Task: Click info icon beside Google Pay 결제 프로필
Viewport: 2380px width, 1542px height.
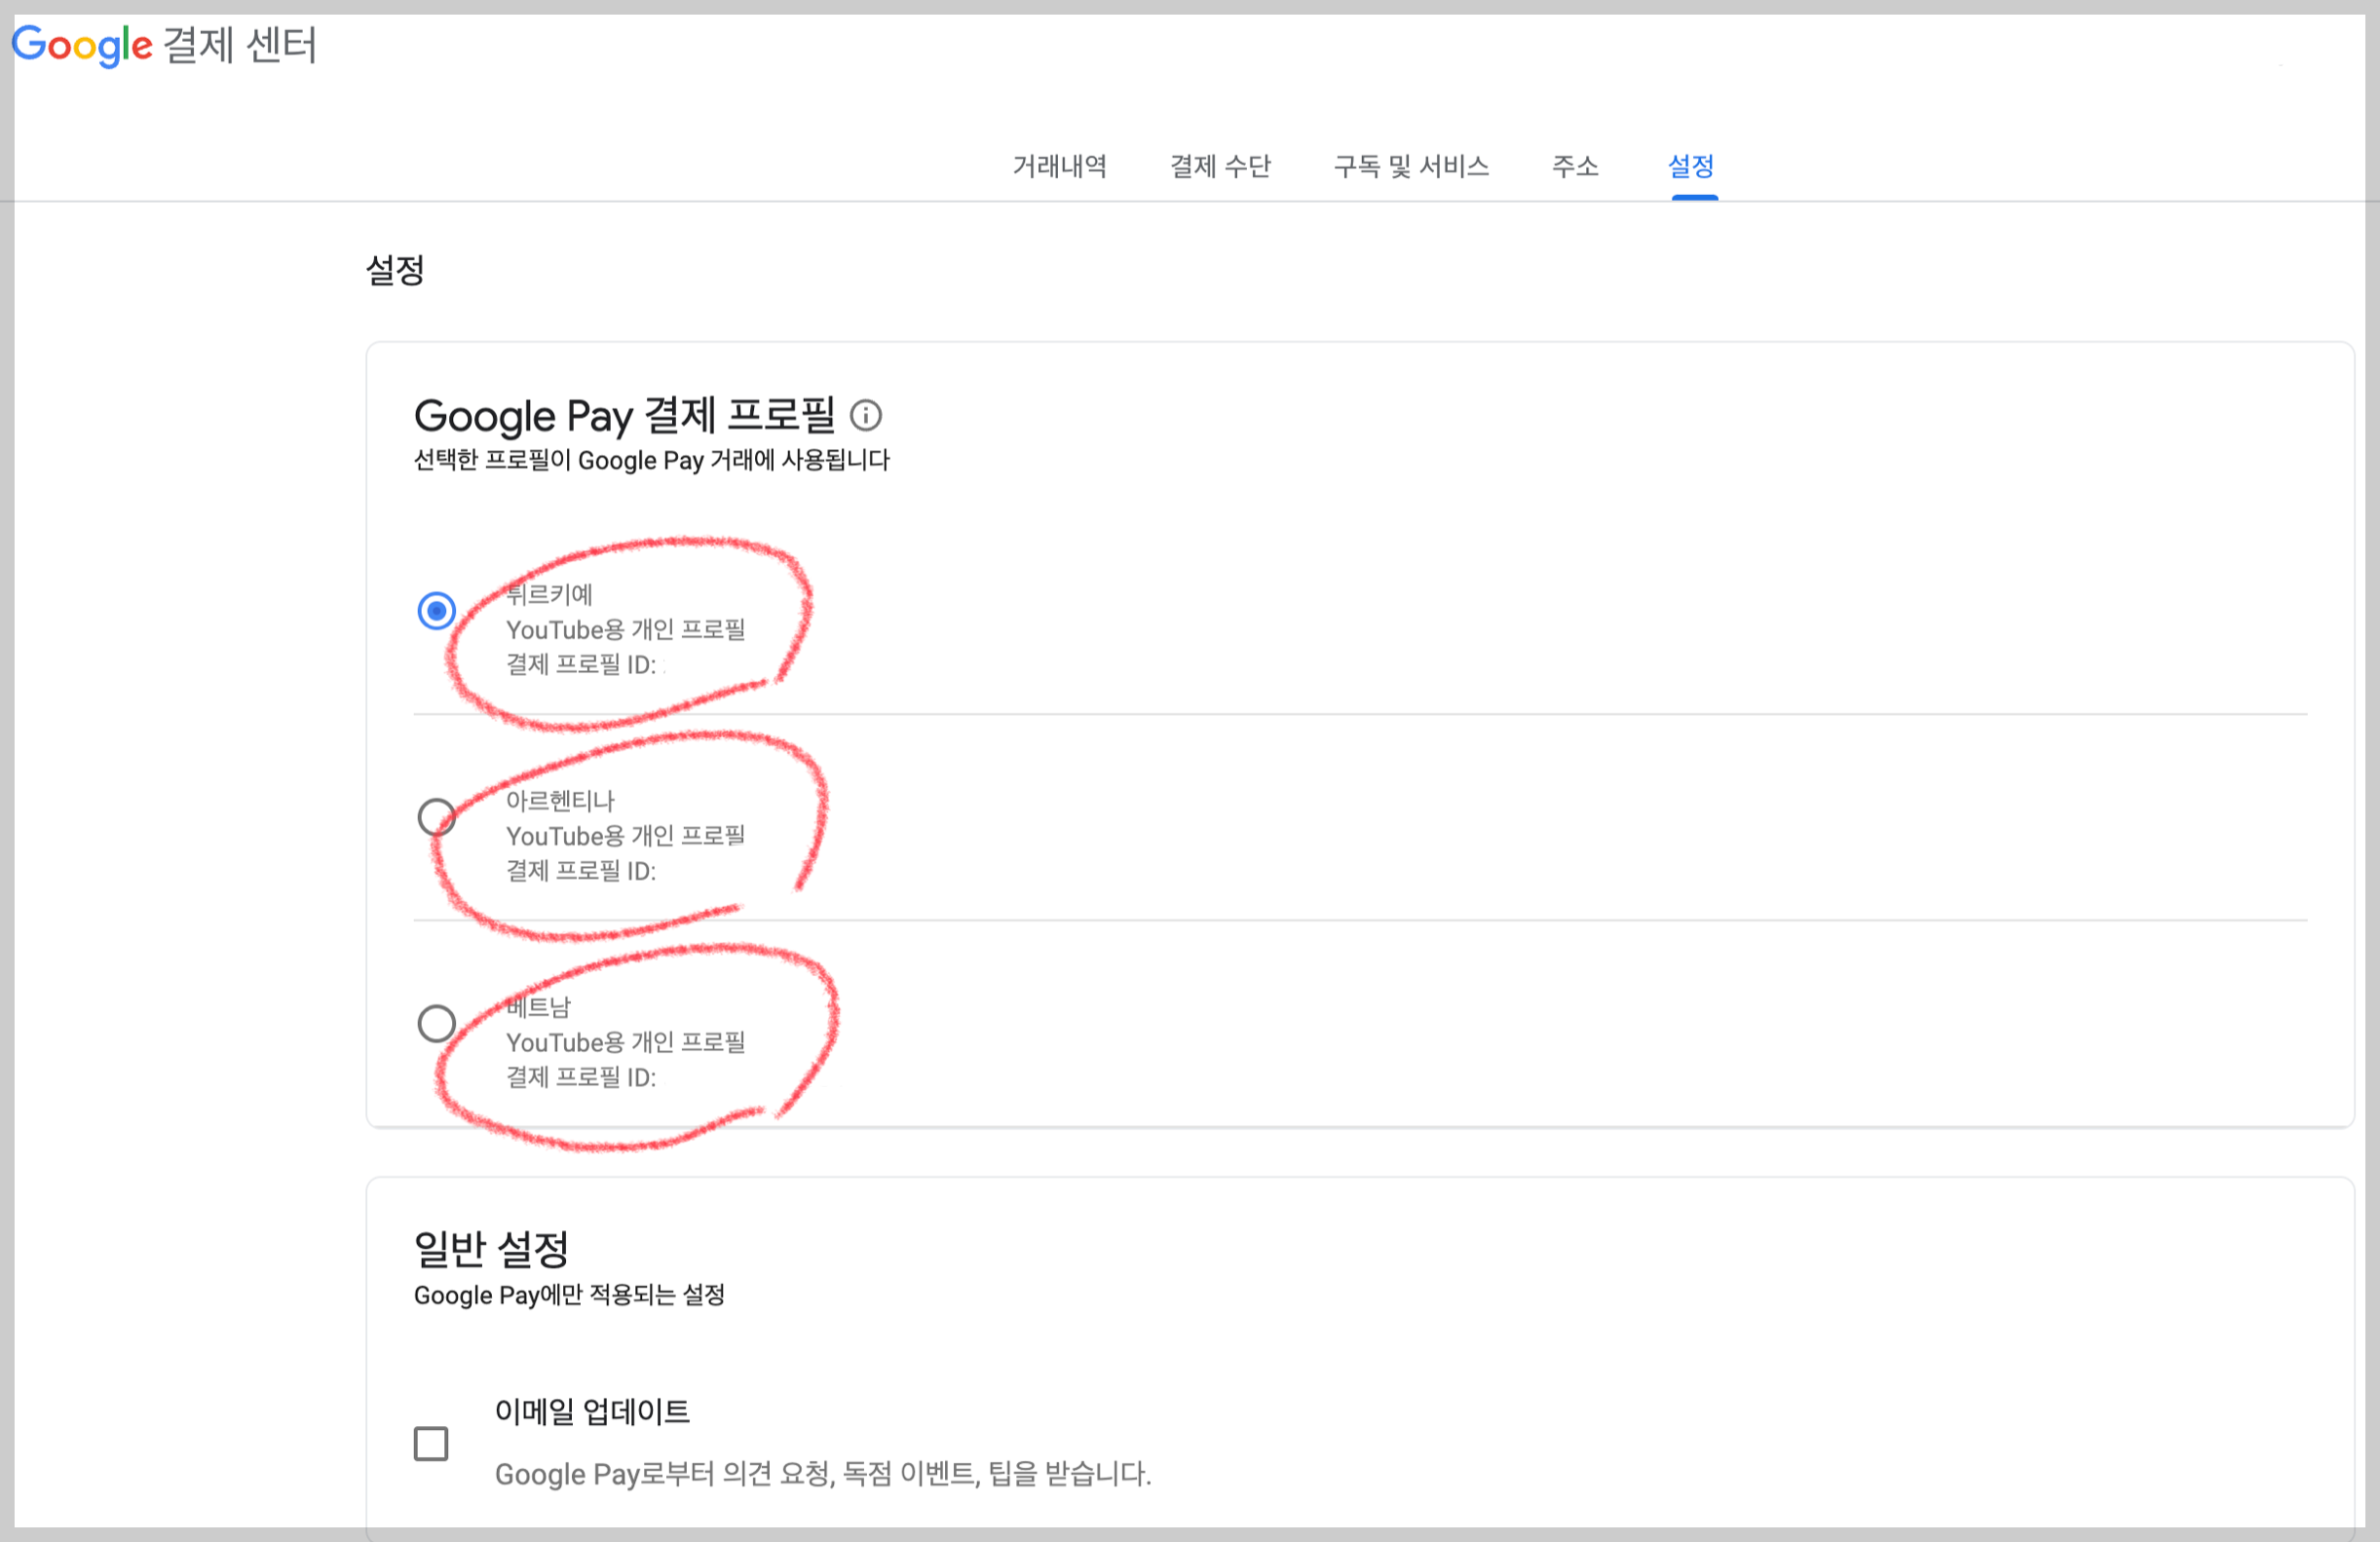Action: pos(865,415)
